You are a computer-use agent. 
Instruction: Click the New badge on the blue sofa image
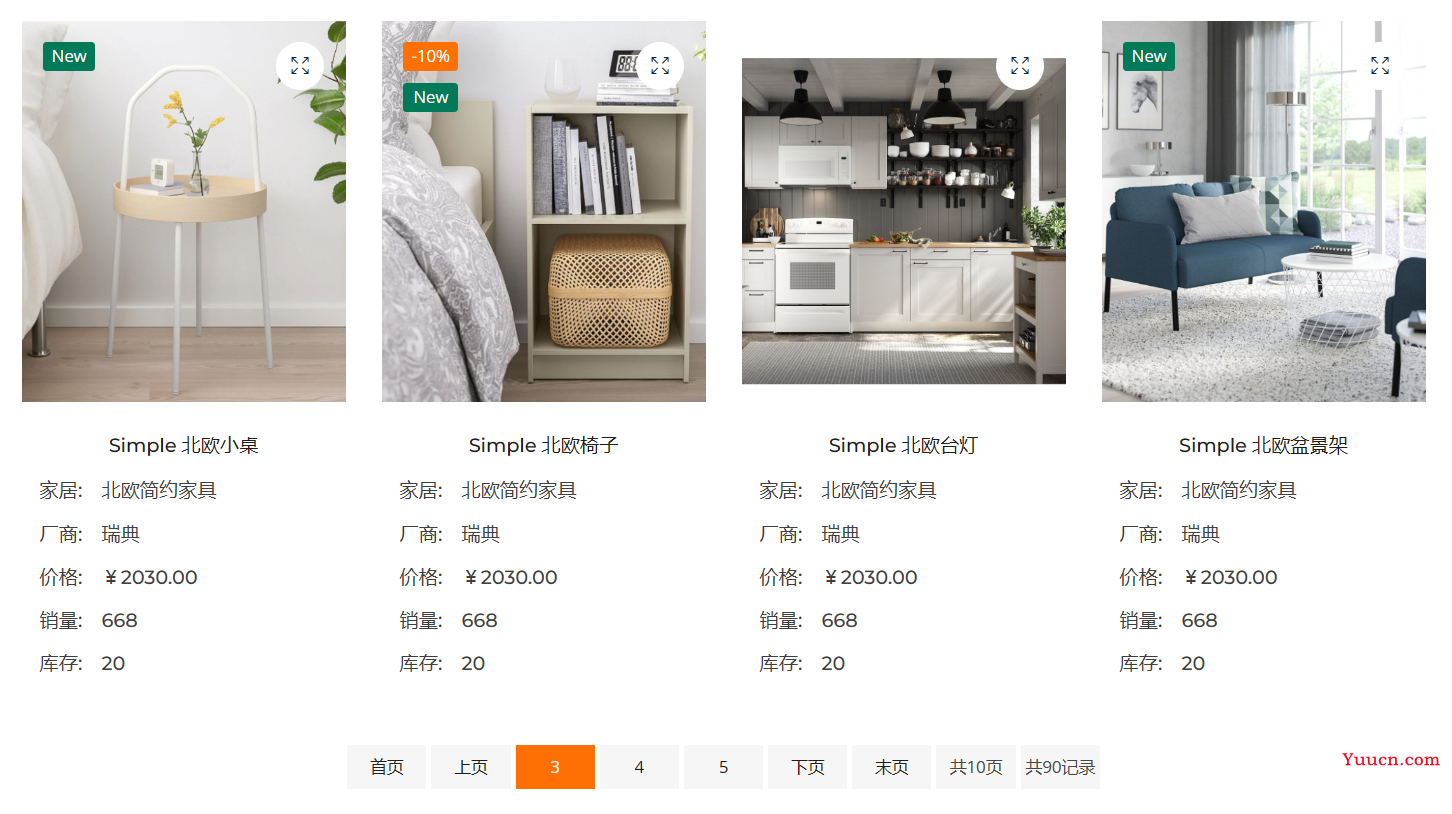point(1149,56)
